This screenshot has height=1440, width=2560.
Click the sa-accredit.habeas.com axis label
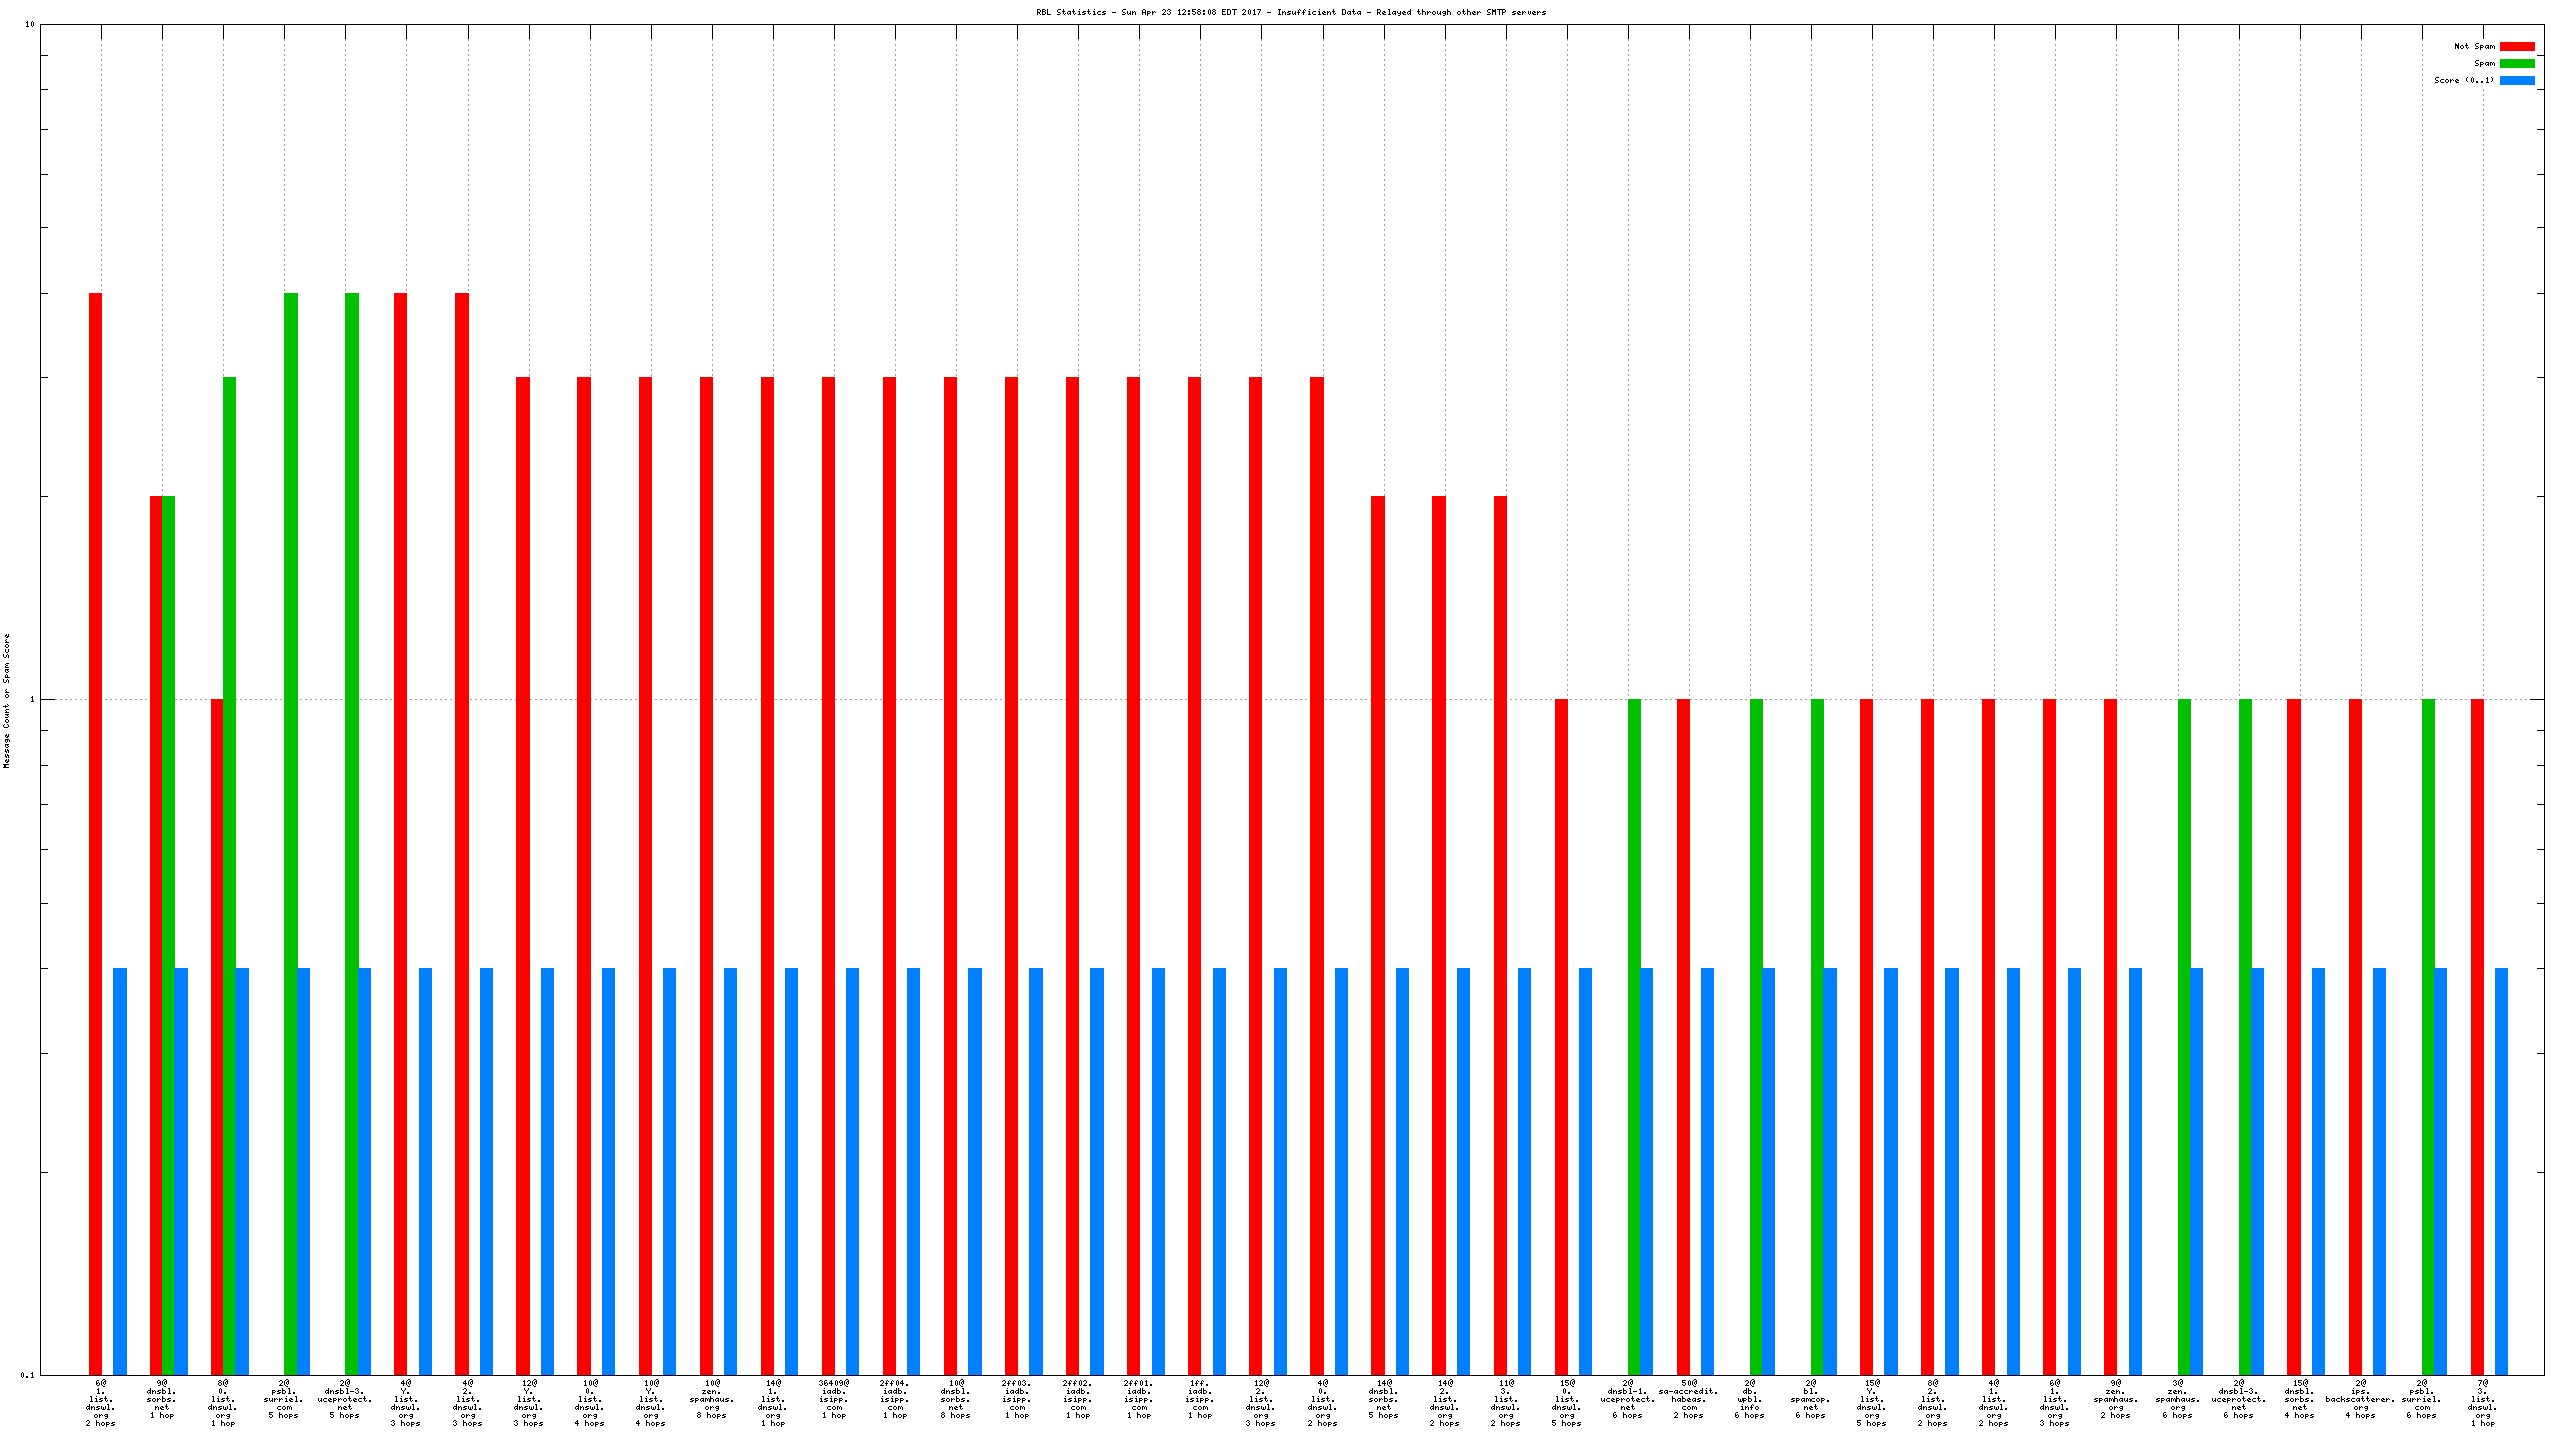pos(1688,1399)
